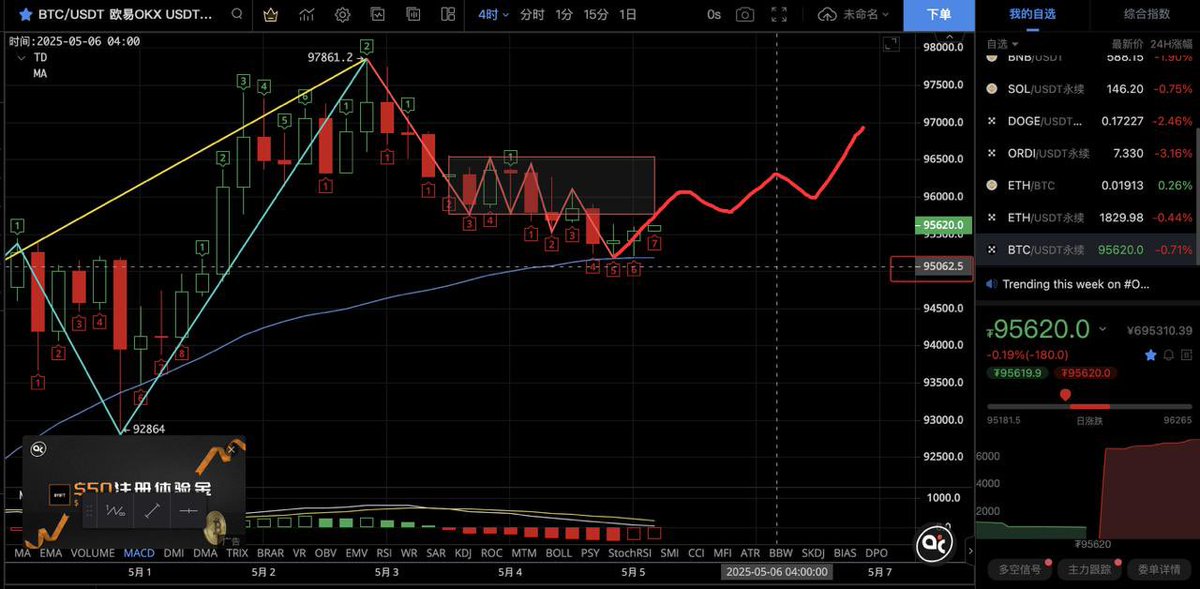Screen dimensions: 1200x589
Task: Expand the dropdown arrow next to 95620.0 price
Action: click(1101, 329)
